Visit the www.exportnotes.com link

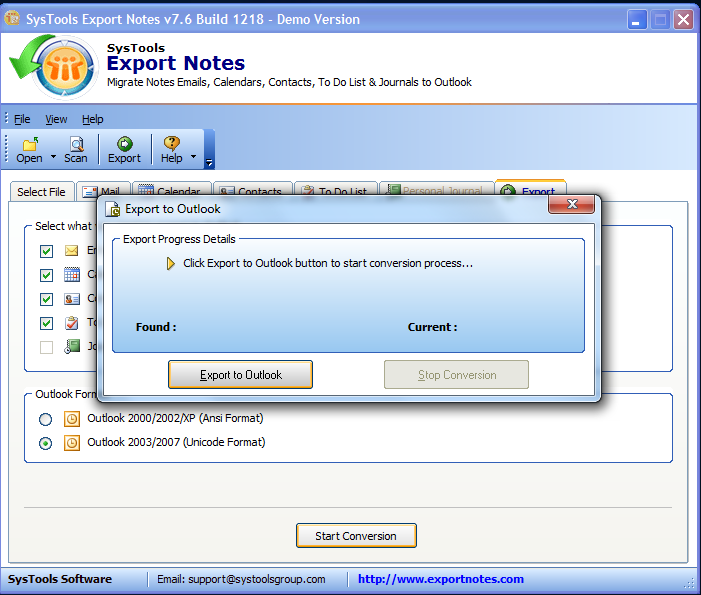(441, 579)
